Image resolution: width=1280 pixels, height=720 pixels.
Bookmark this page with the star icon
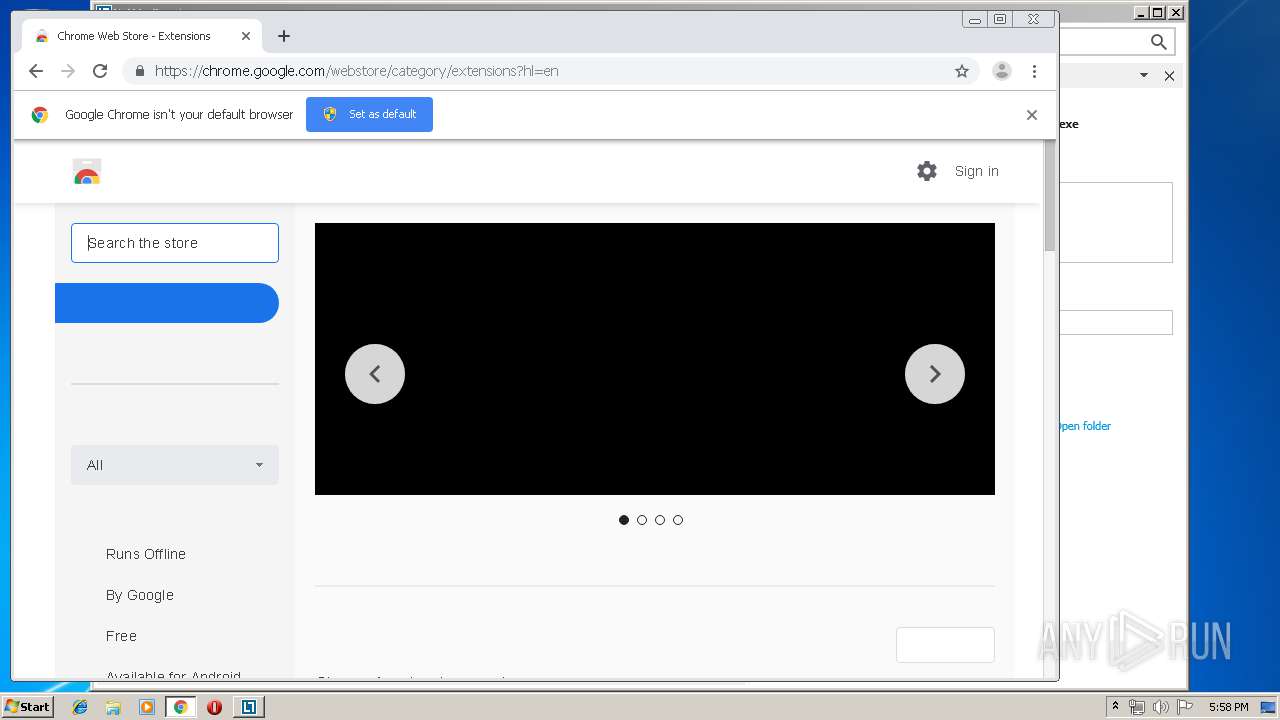tap(962, 71)
